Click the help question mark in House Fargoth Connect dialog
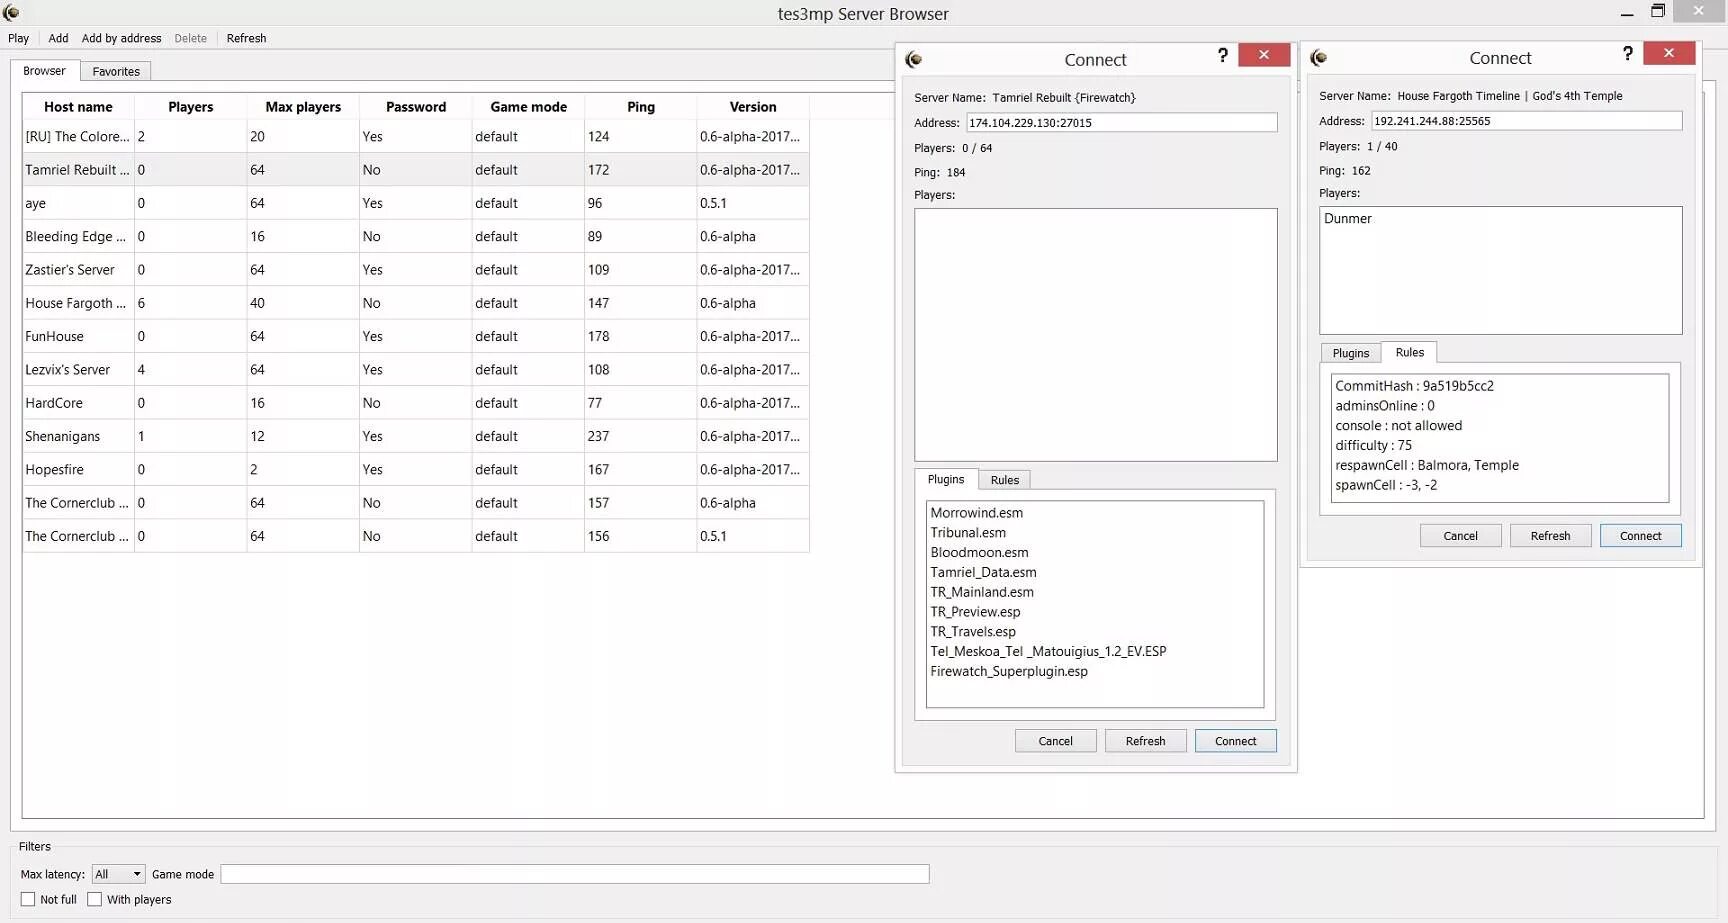The height and width of the screenshot is (923, 1728). click(1627, 53)
